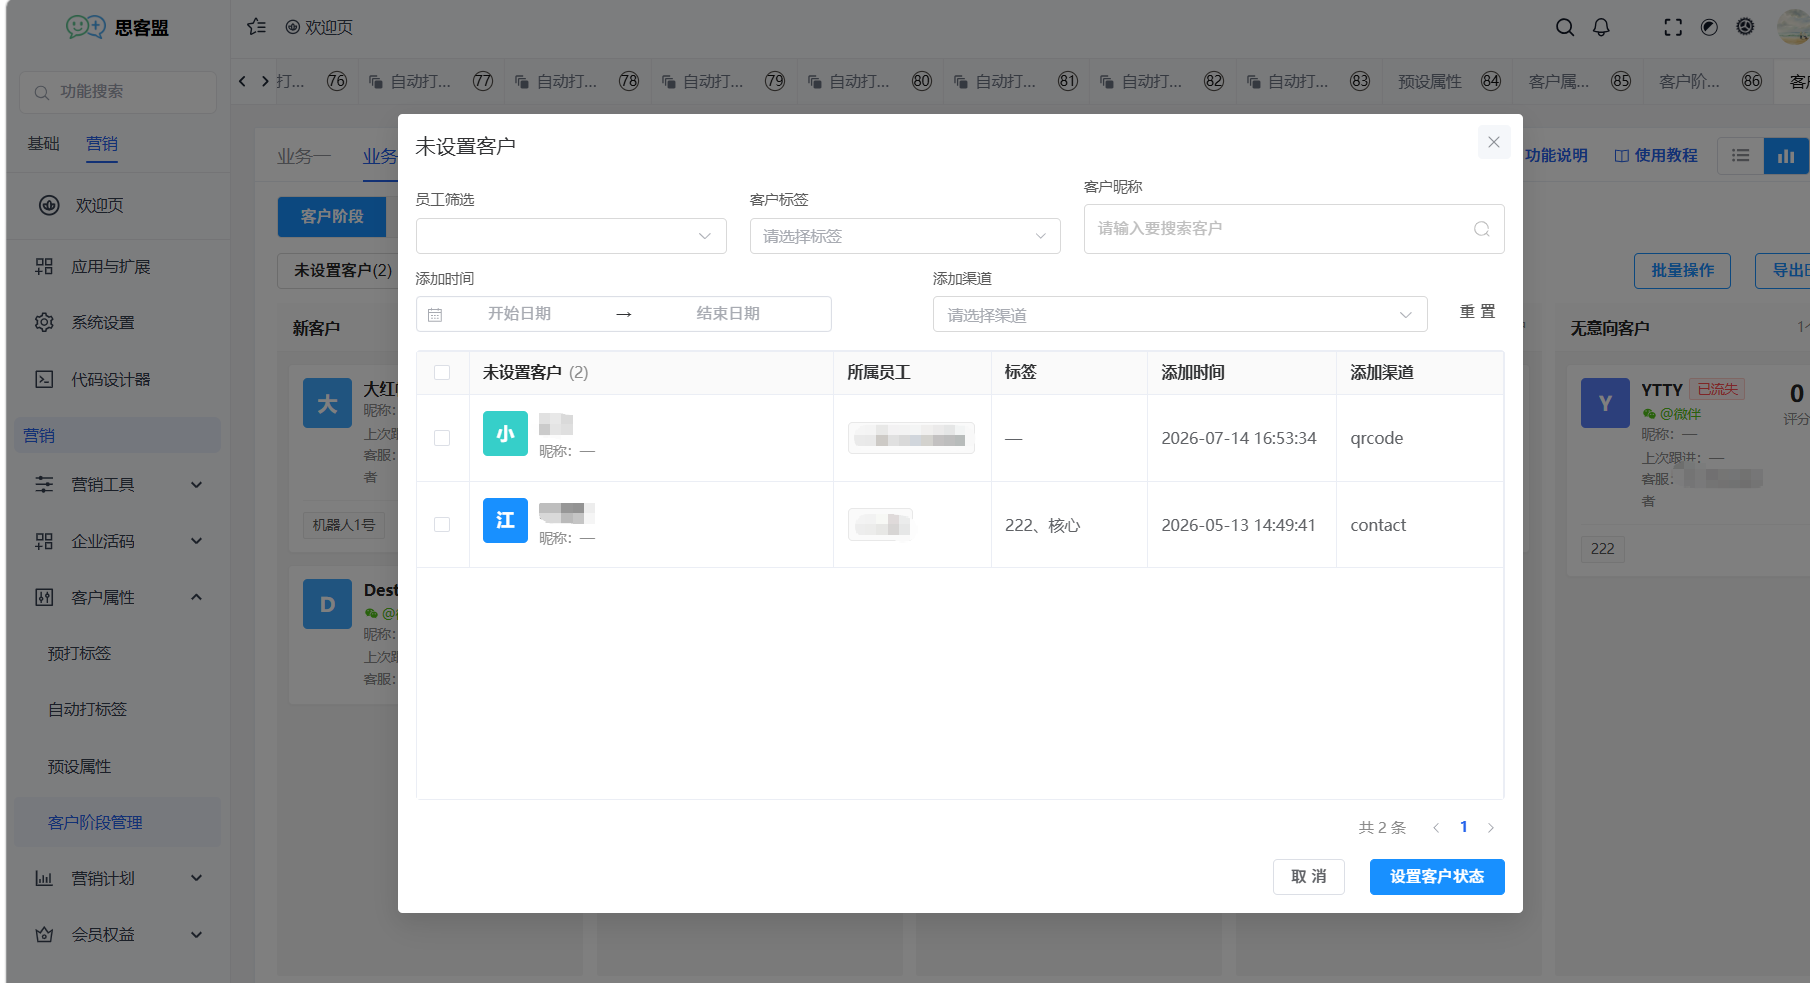Click the 欢迎页 sidebar icon
Screen dimensions: 1810x983
[x=49, y=205]
